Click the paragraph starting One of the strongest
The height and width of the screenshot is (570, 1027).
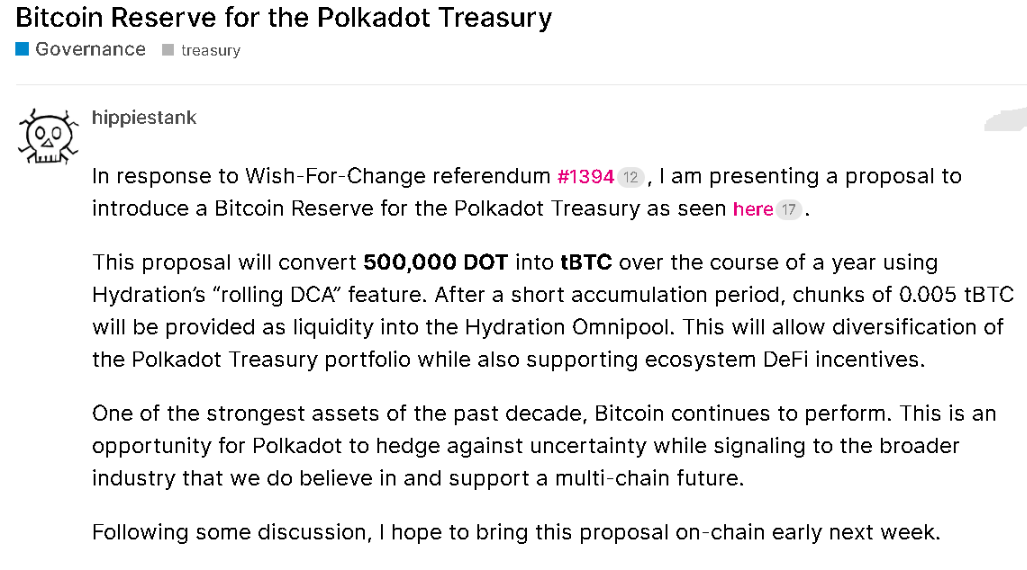[x=544, y=446]
